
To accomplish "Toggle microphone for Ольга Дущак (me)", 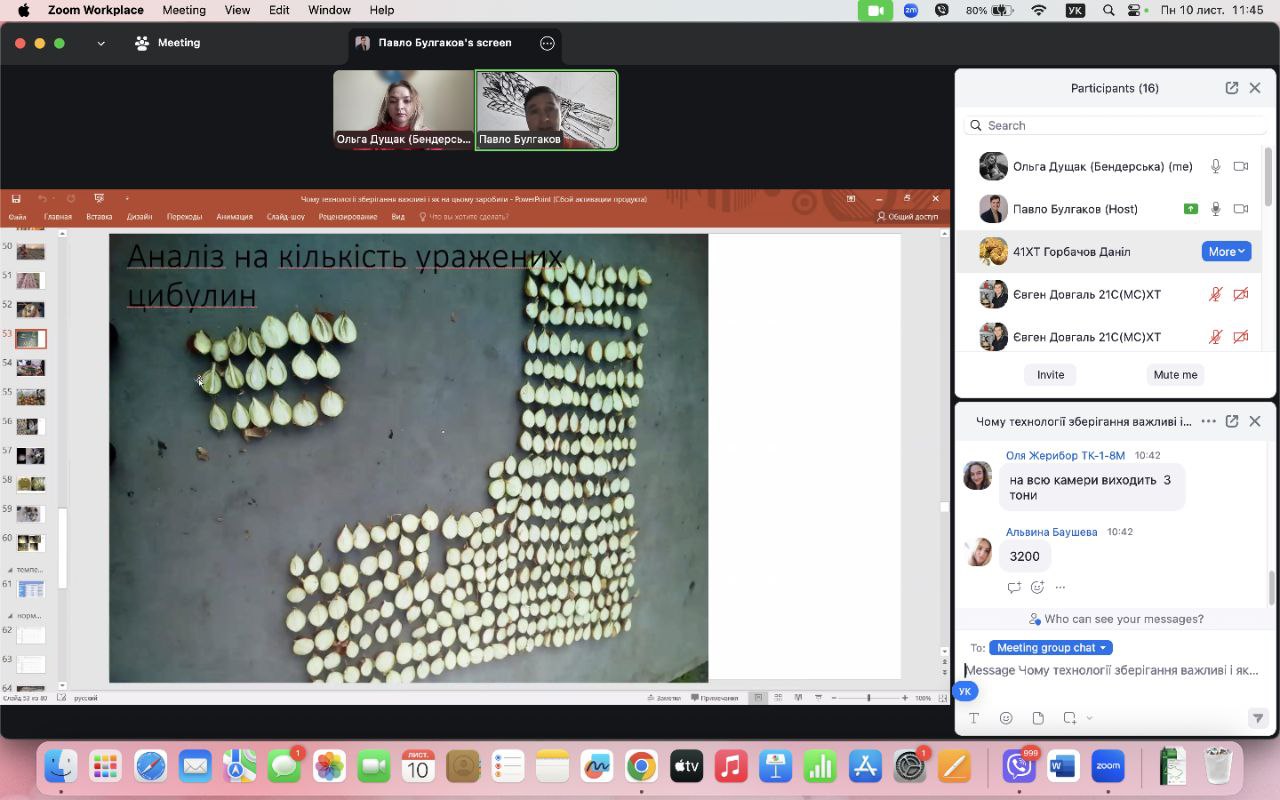I will [x=1216, y=167].
